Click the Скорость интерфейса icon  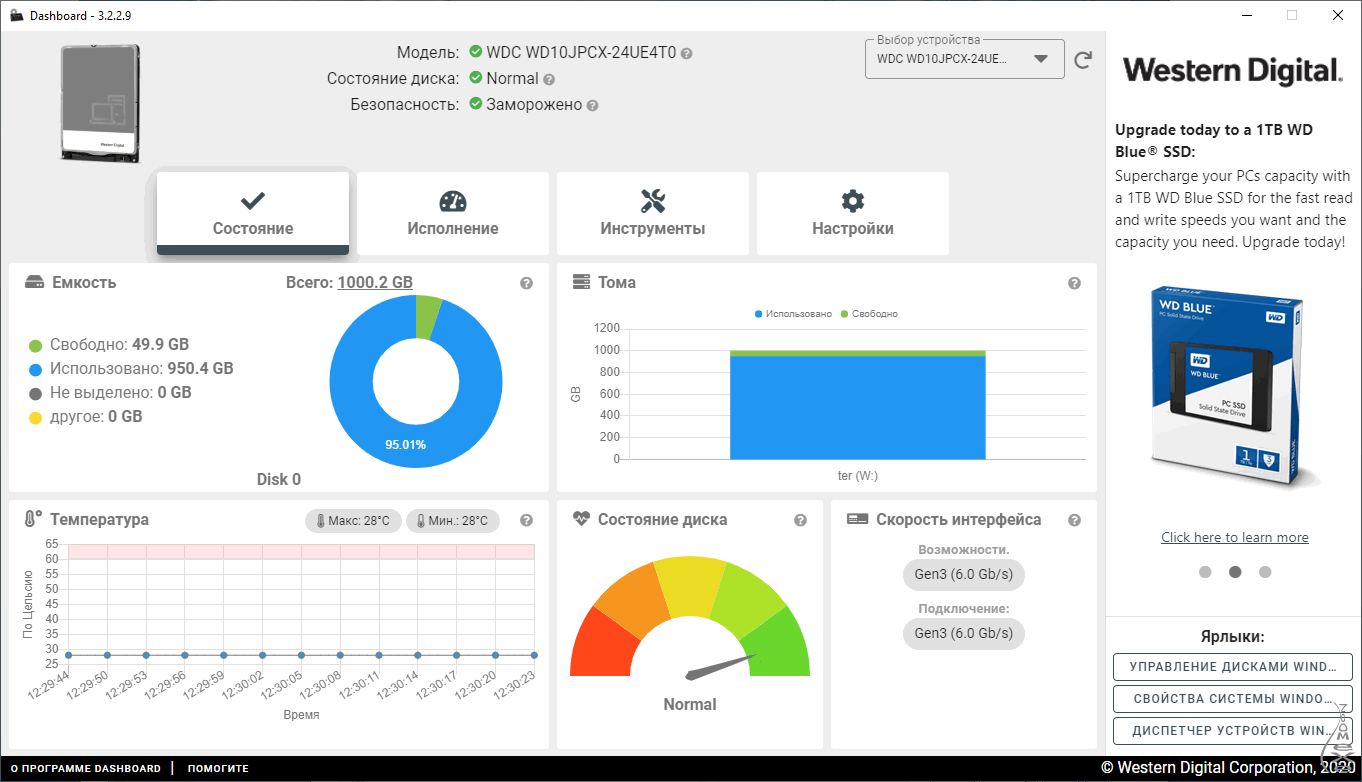(856, 520)
